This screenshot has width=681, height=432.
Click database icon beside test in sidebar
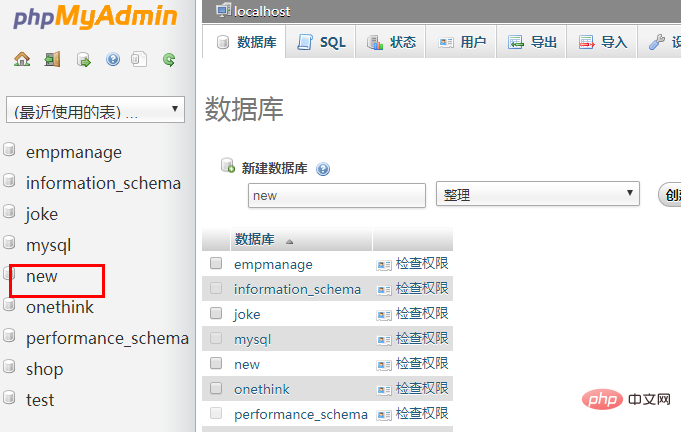tap(9, 397)
